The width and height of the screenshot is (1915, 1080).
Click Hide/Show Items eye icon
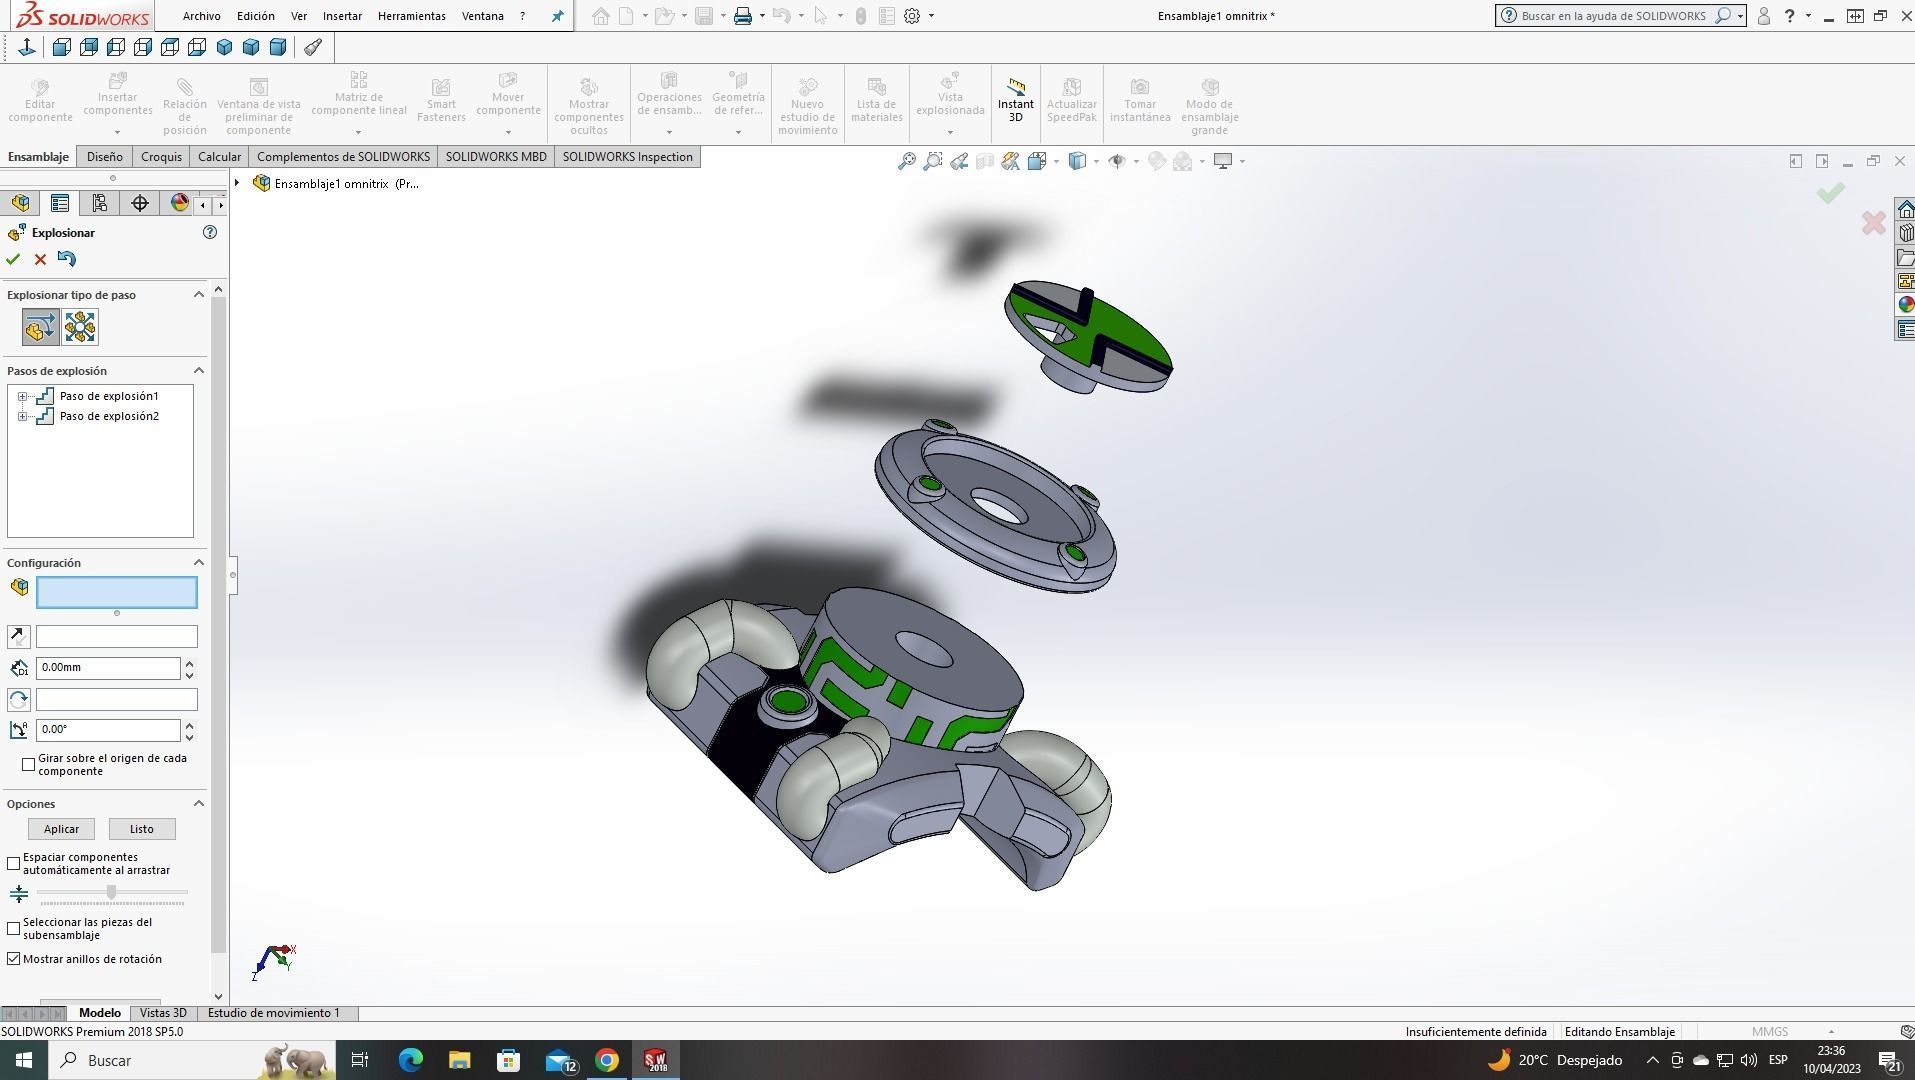[x=1117, y=161]
